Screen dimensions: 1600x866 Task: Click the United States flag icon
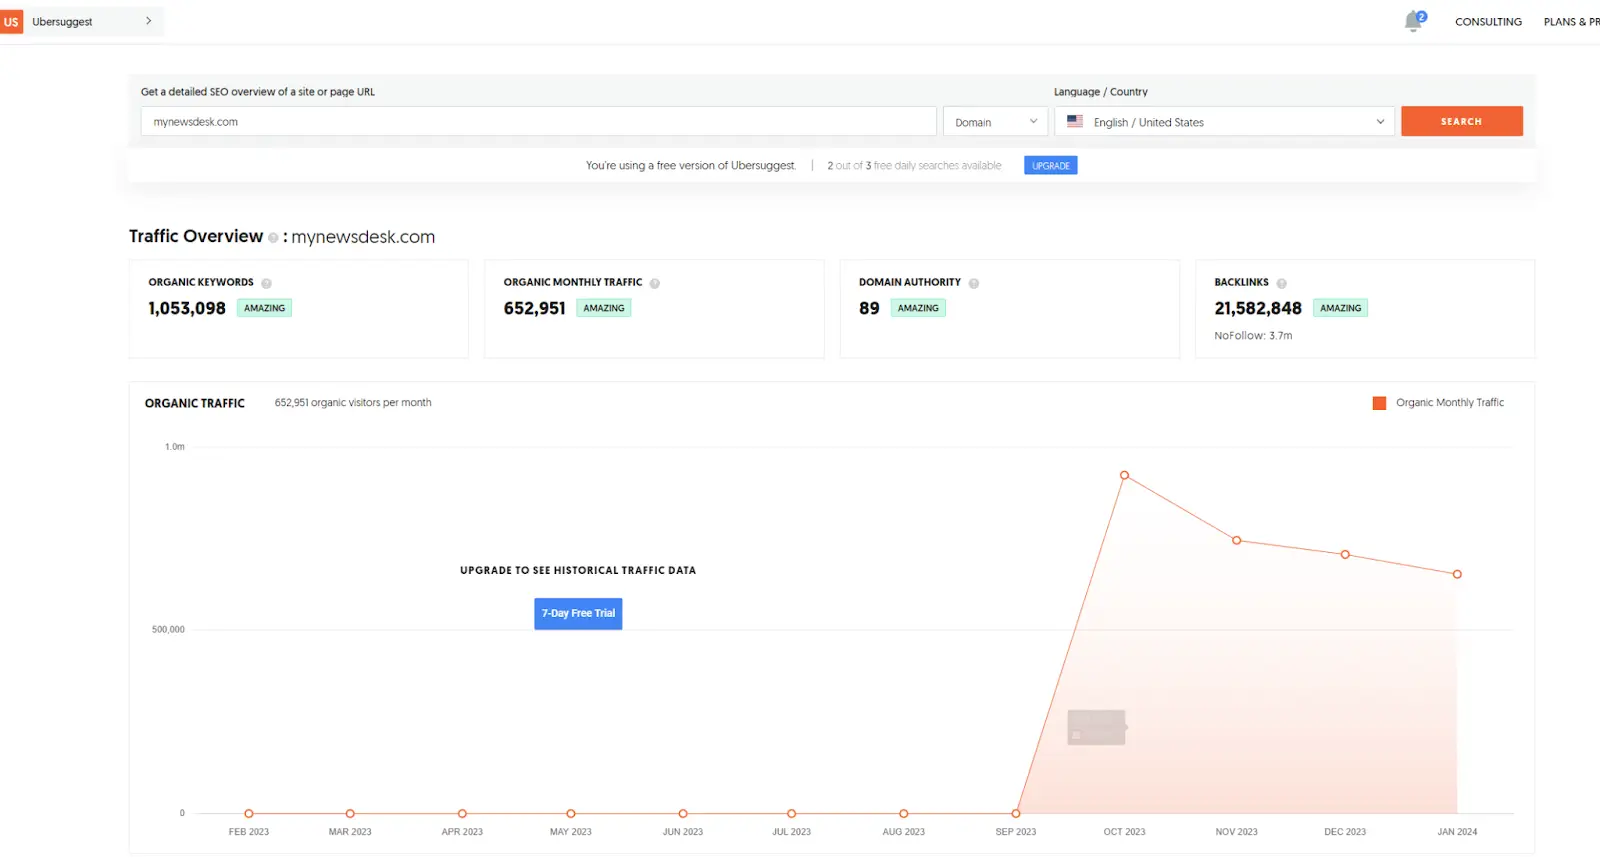pos(1075,121)
